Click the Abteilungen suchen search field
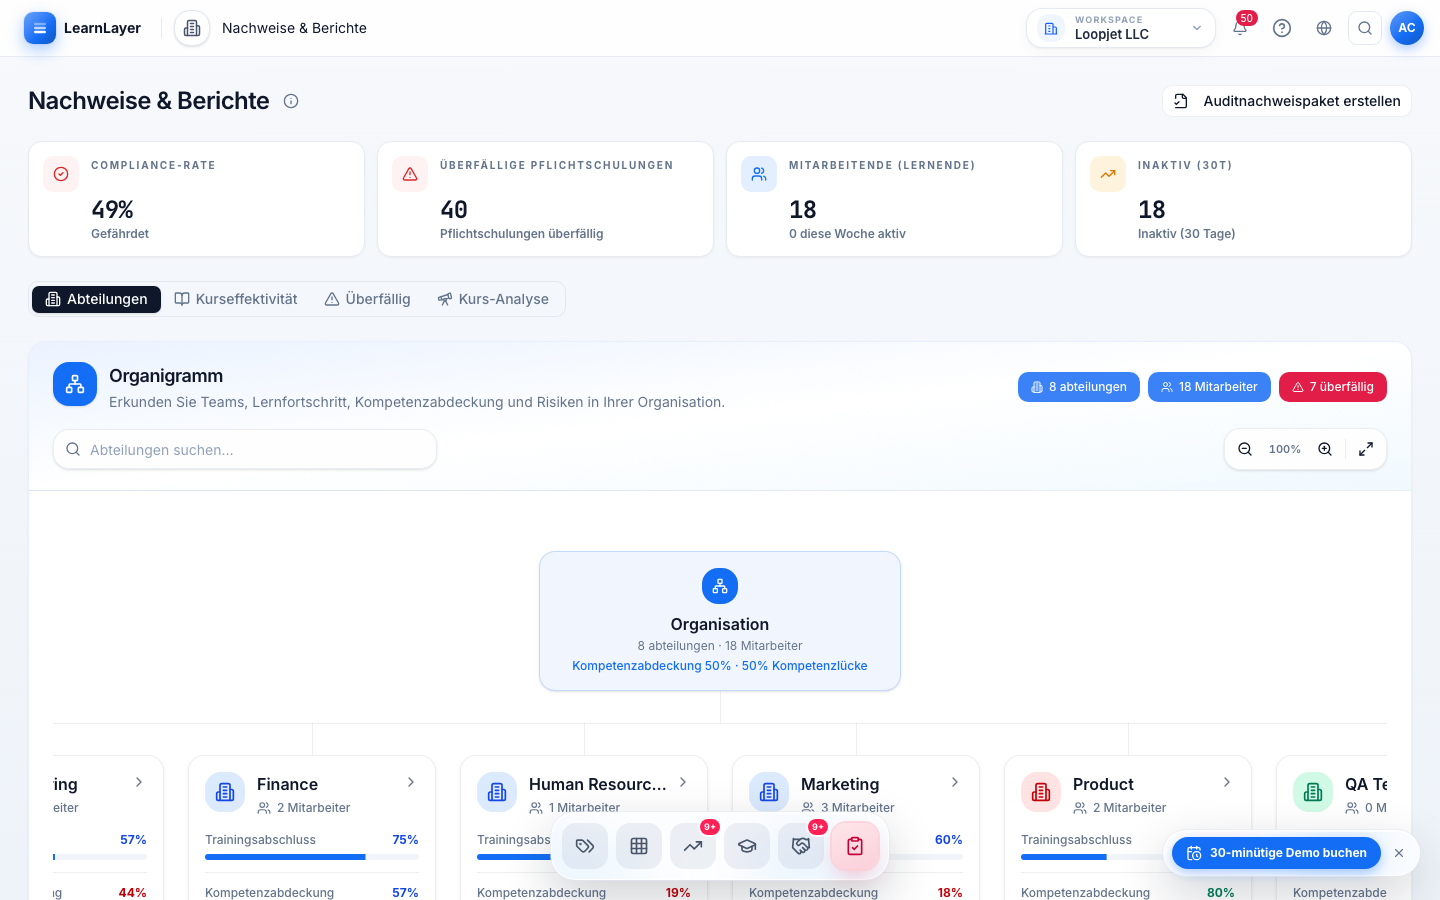The image size is (1440, 900). pos(245,449)
